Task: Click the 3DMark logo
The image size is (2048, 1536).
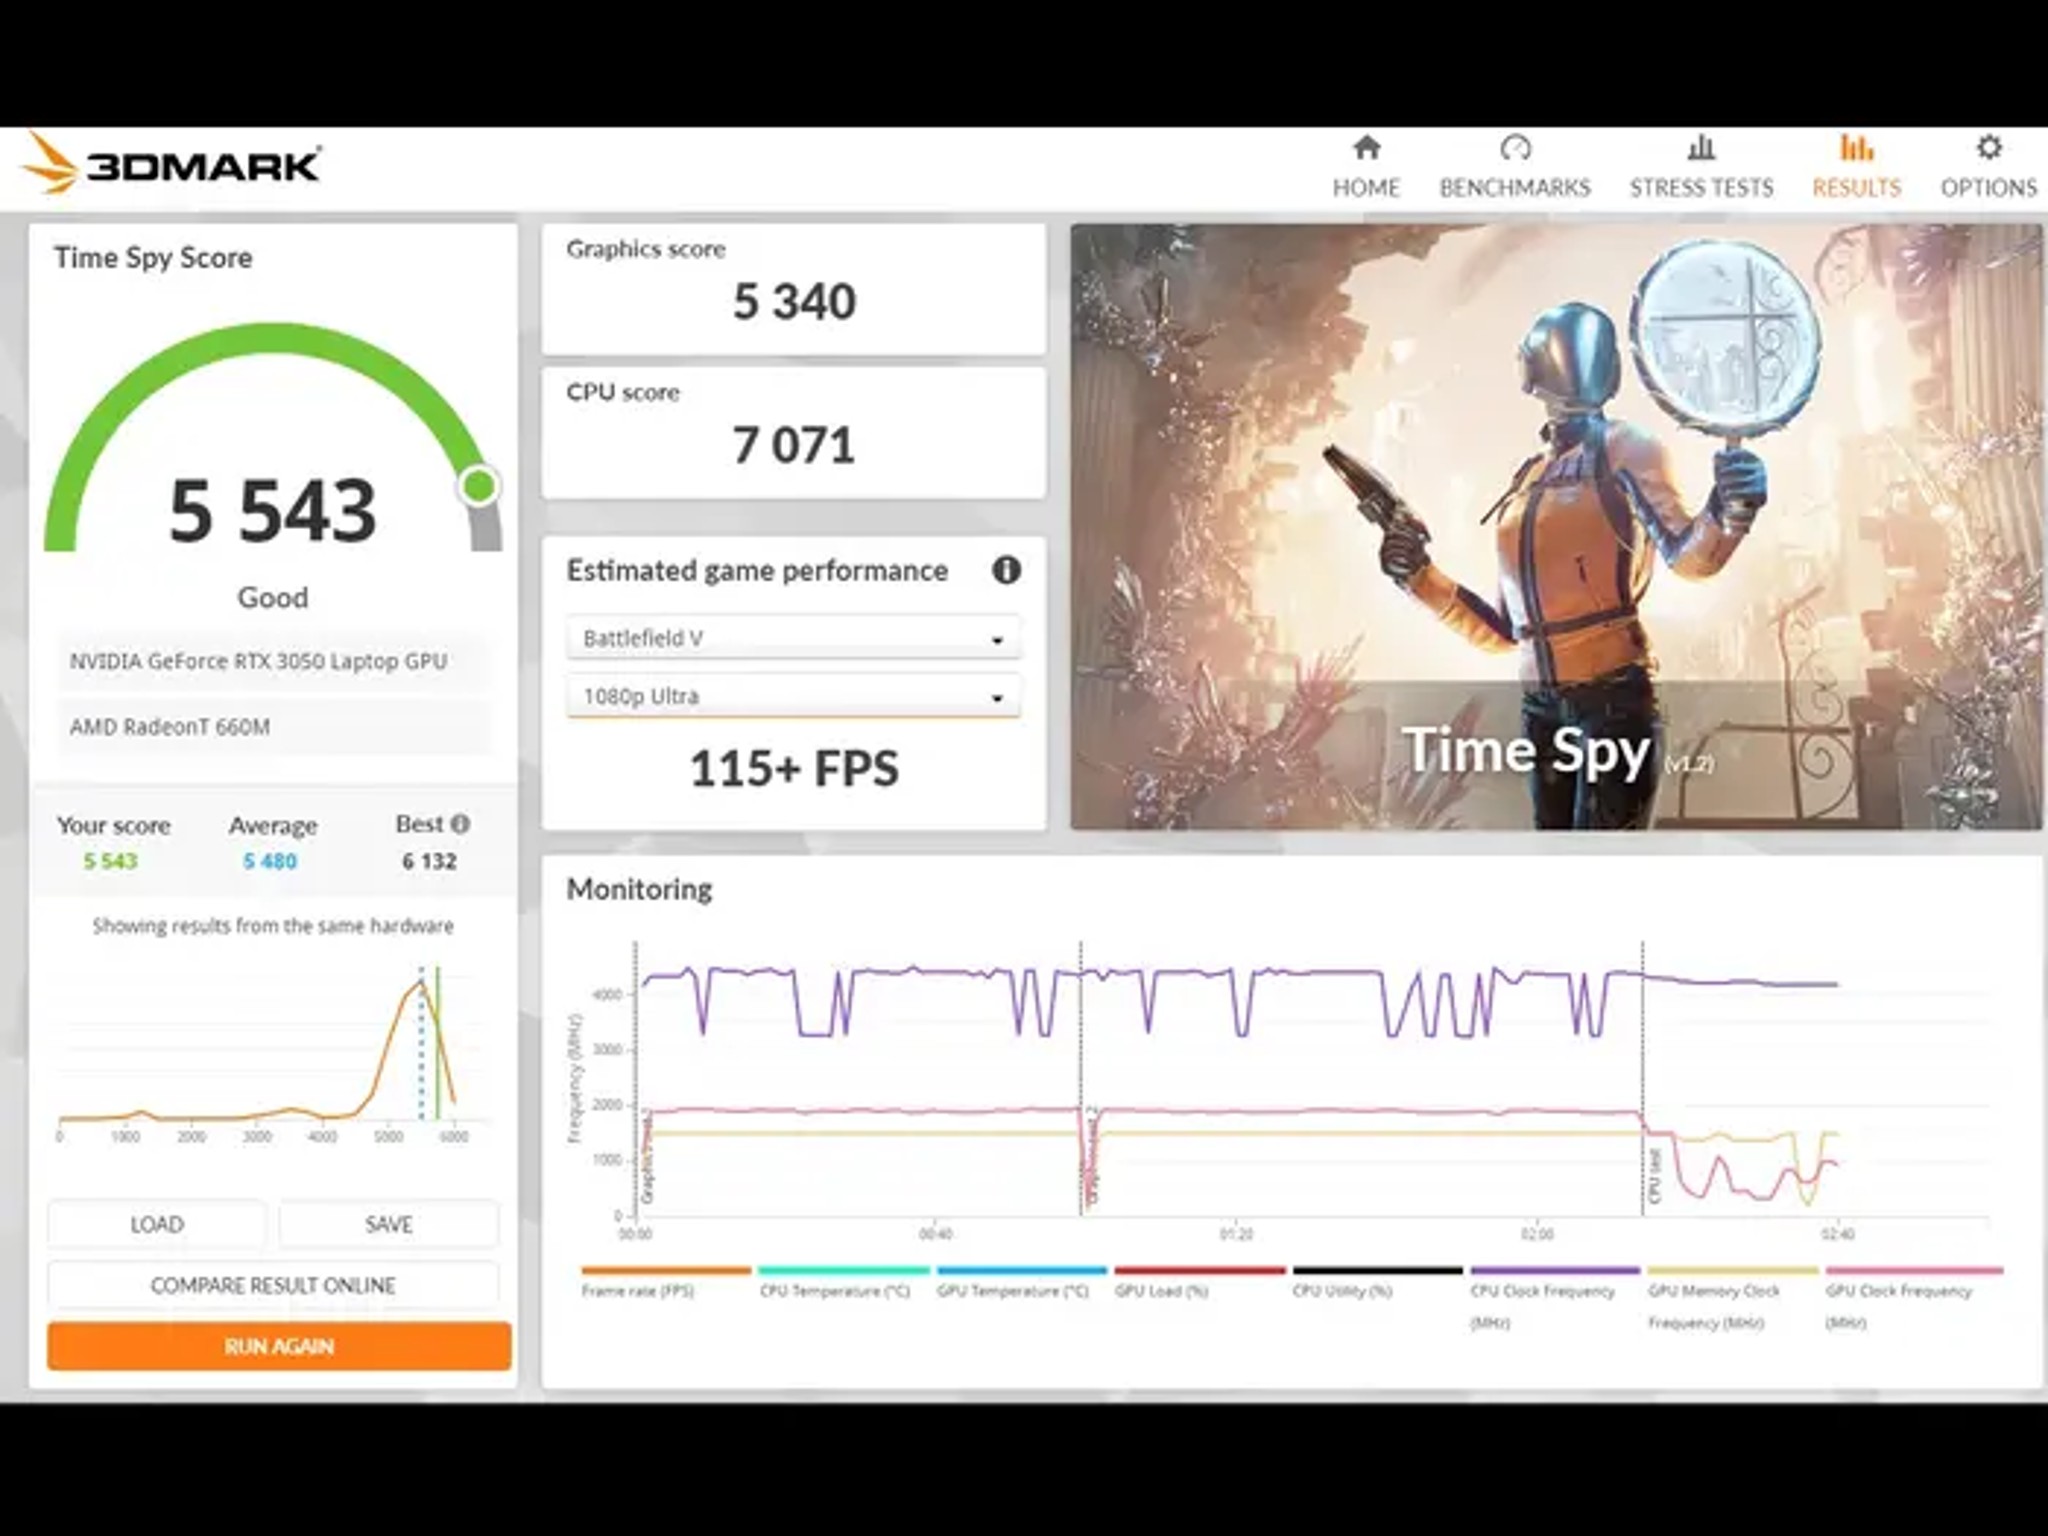Action: (x=172, y=163)
